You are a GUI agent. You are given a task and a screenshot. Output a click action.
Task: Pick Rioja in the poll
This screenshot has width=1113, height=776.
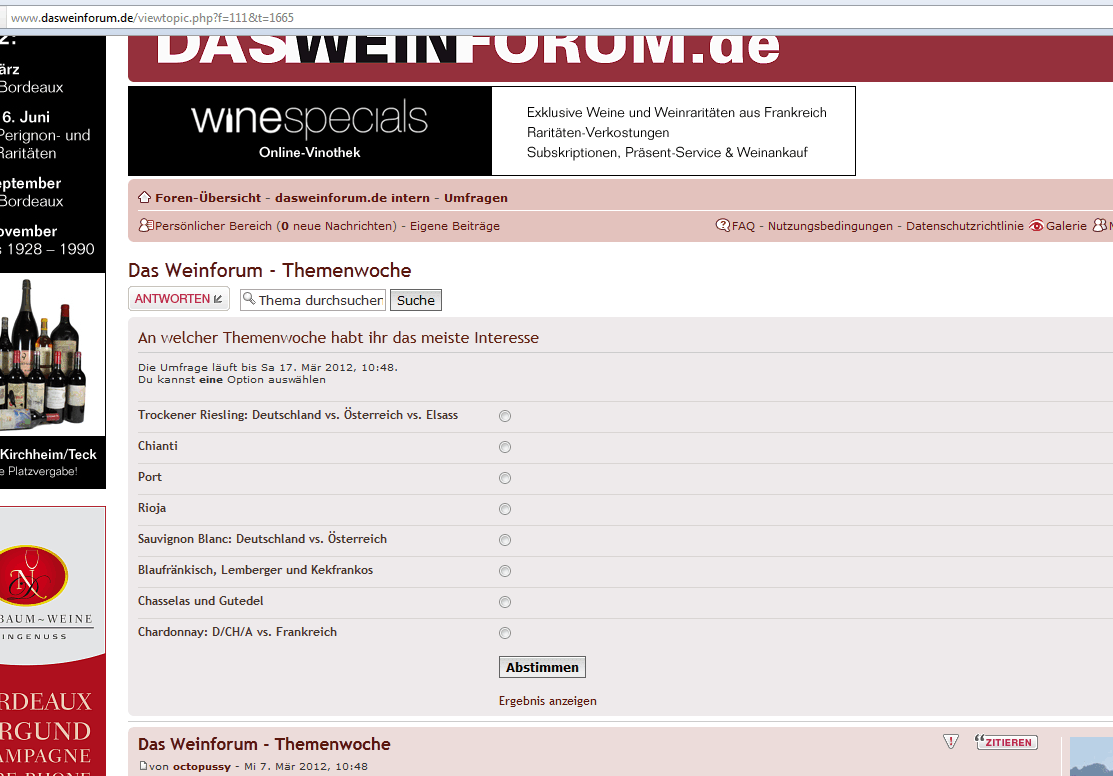(x=505, y=509)
